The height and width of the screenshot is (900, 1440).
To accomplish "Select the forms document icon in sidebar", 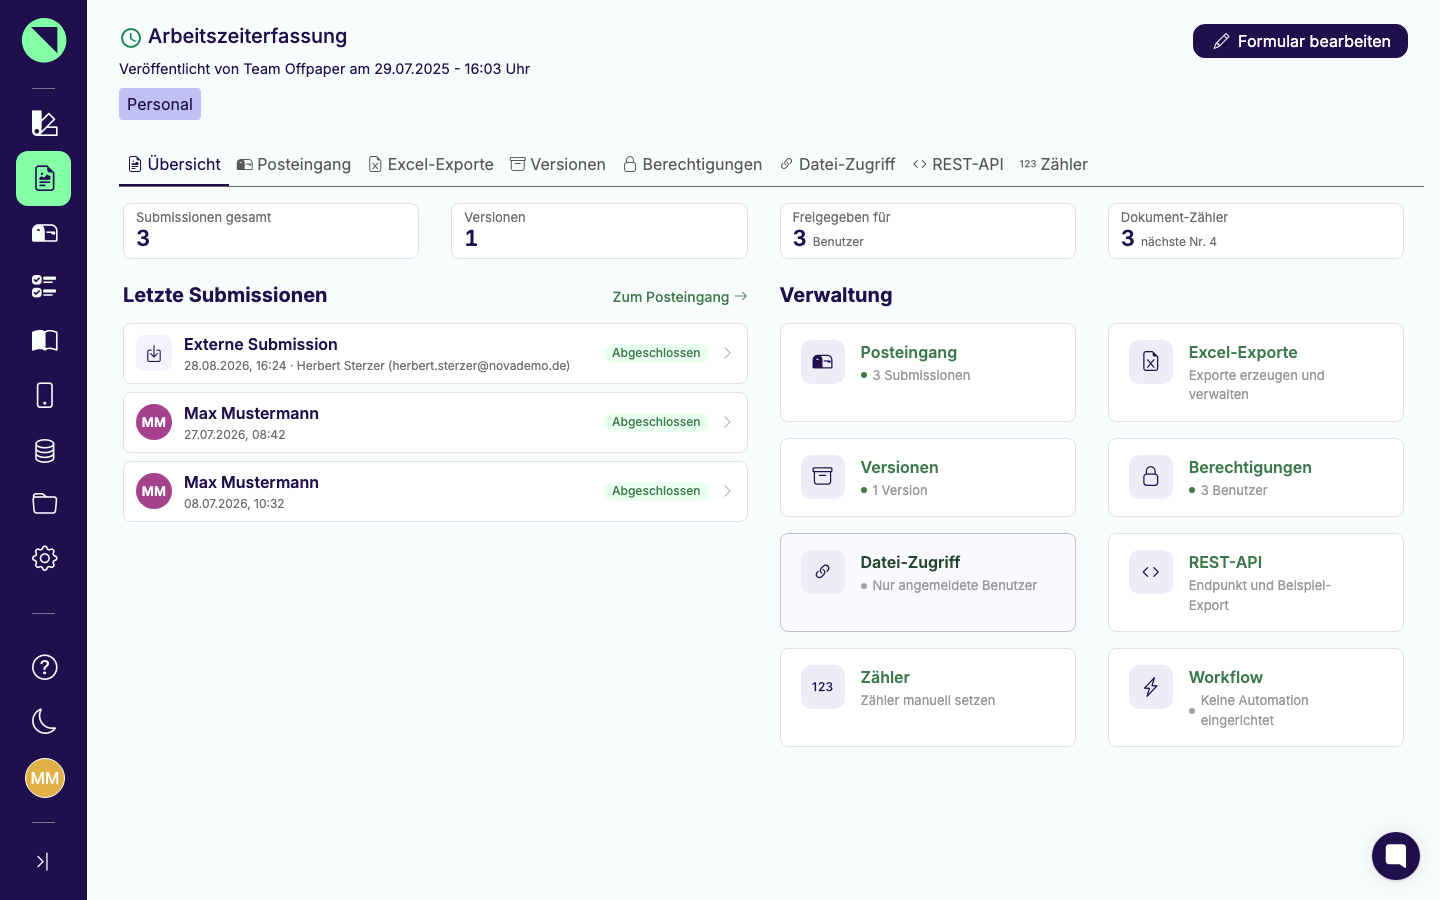I will (x=44, y=178).
